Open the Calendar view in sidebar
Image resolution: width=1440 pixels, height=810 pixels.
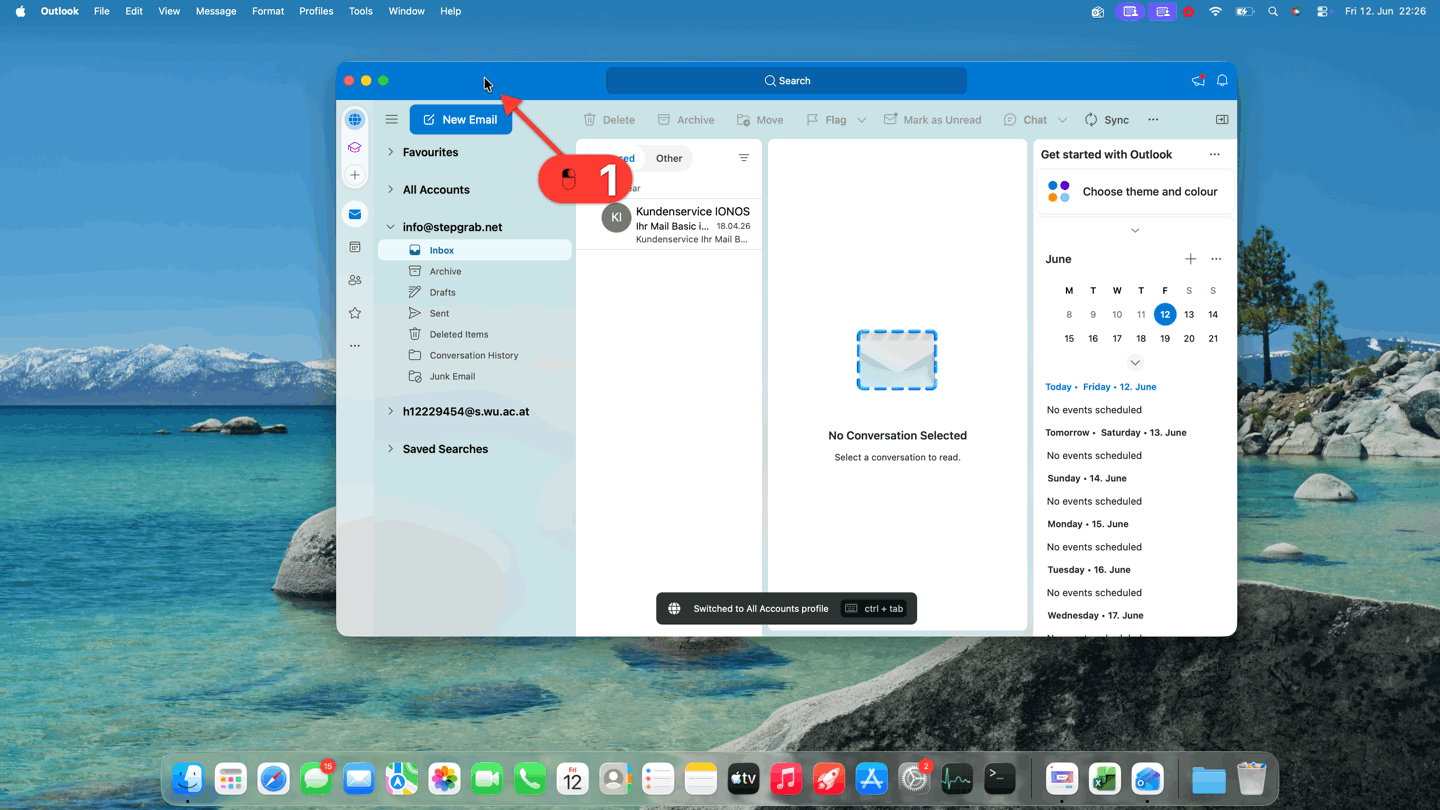[355, 247]
